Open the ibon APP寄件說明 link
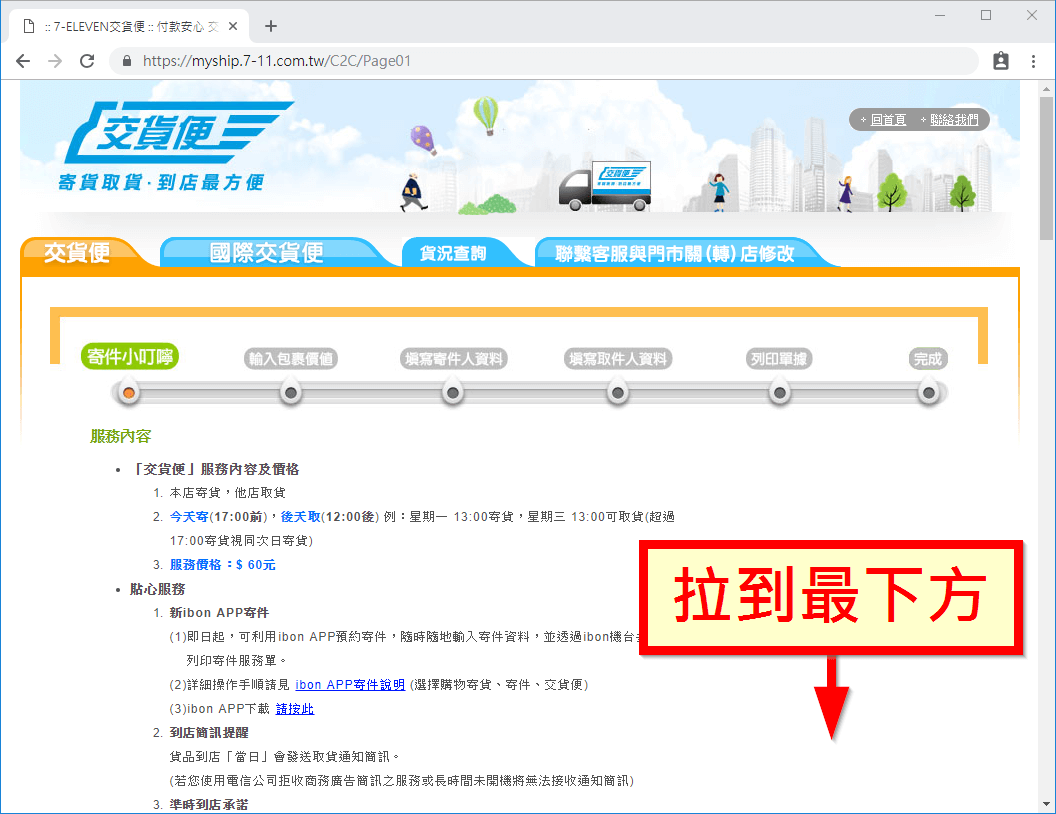 349,684
